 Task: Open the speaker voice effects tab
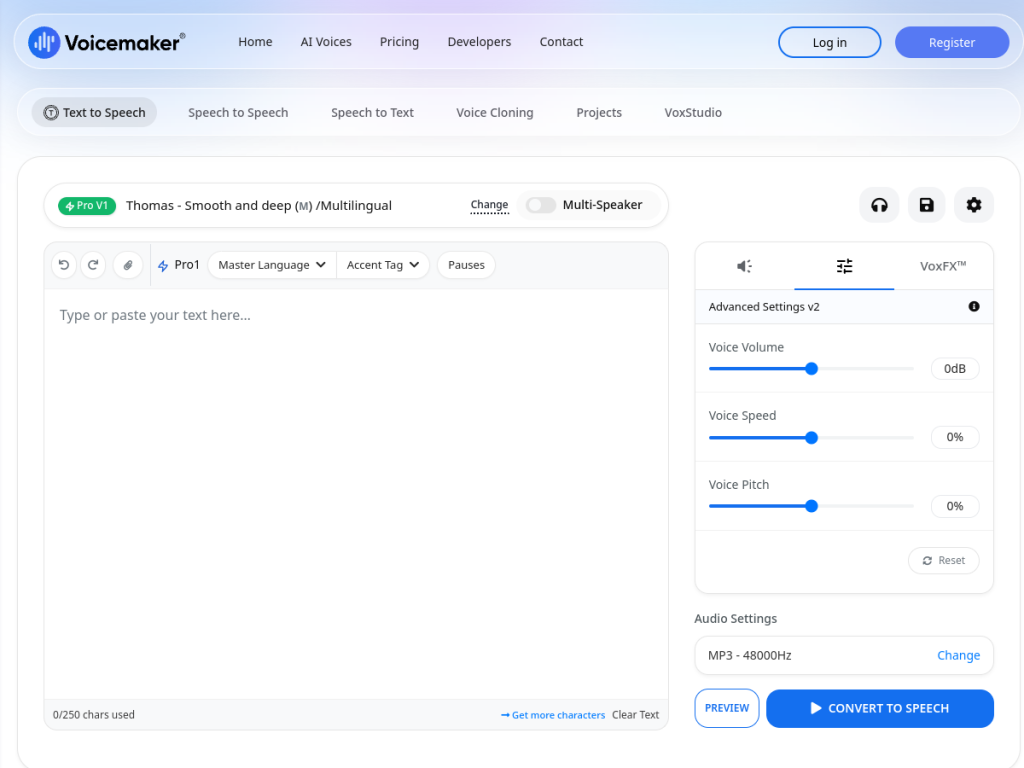tap(744, 266)
